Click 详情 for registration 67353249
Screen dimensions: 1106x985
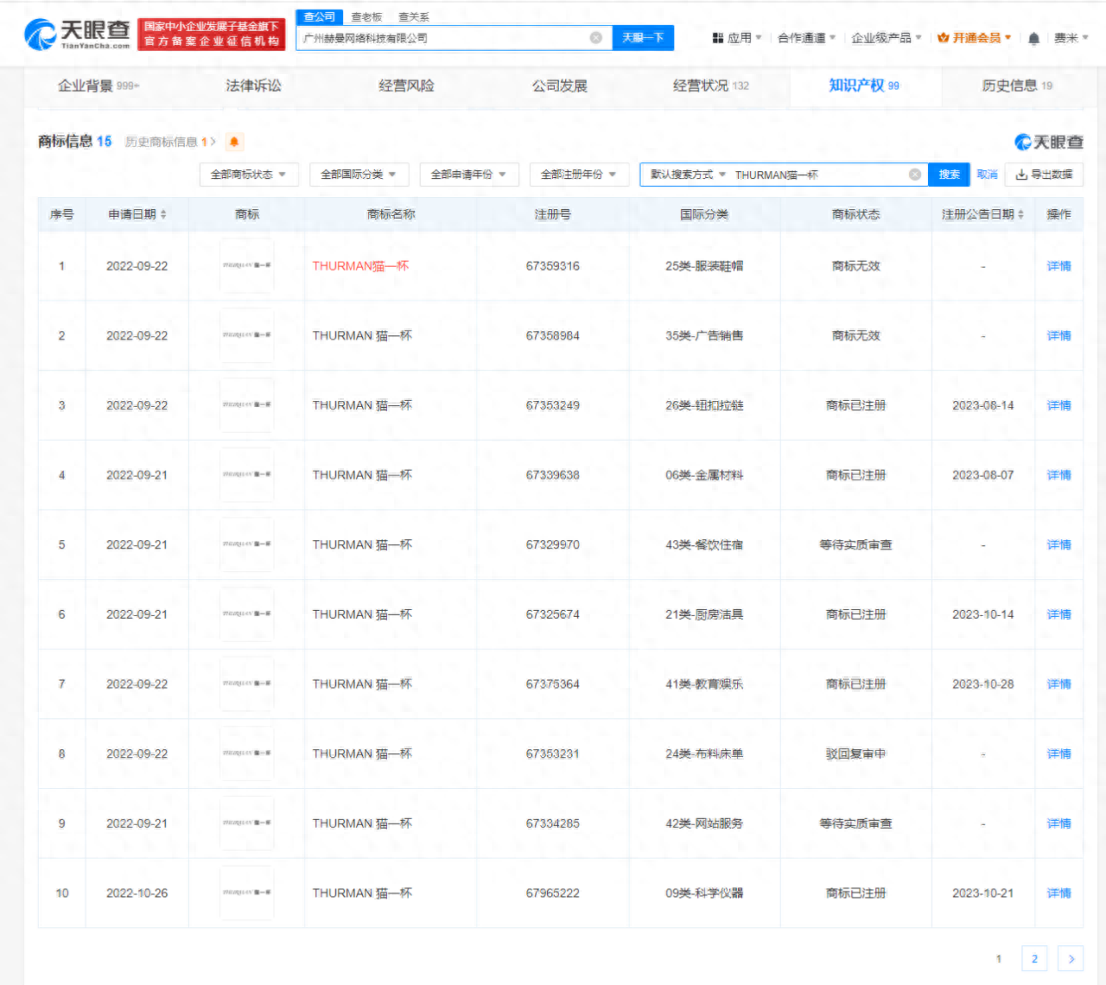[1058, 406]
